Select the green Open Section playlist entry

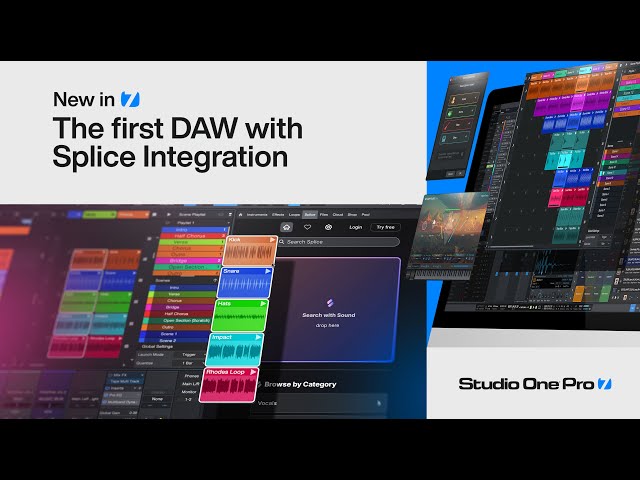click(187, 267)
